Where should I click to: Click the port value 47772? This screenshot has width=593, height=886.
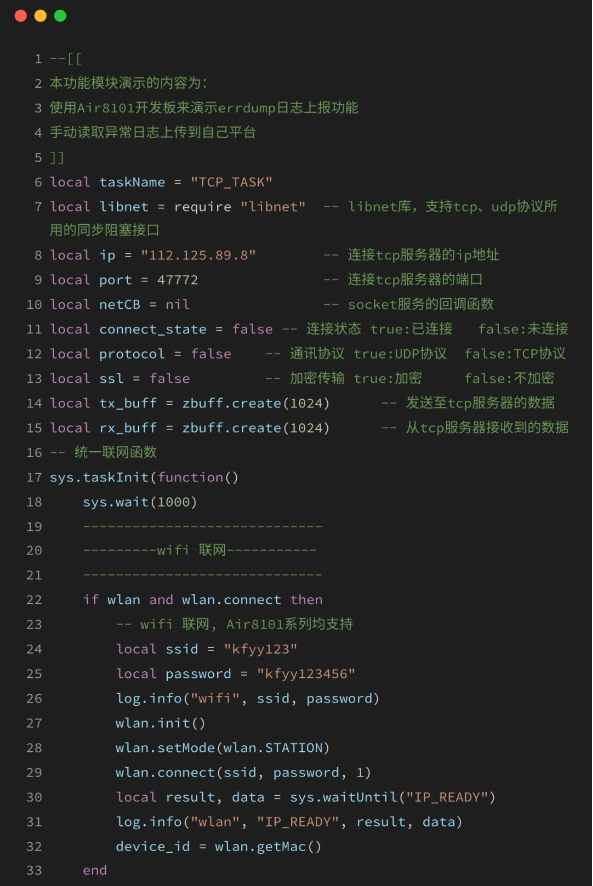point(178,280)
